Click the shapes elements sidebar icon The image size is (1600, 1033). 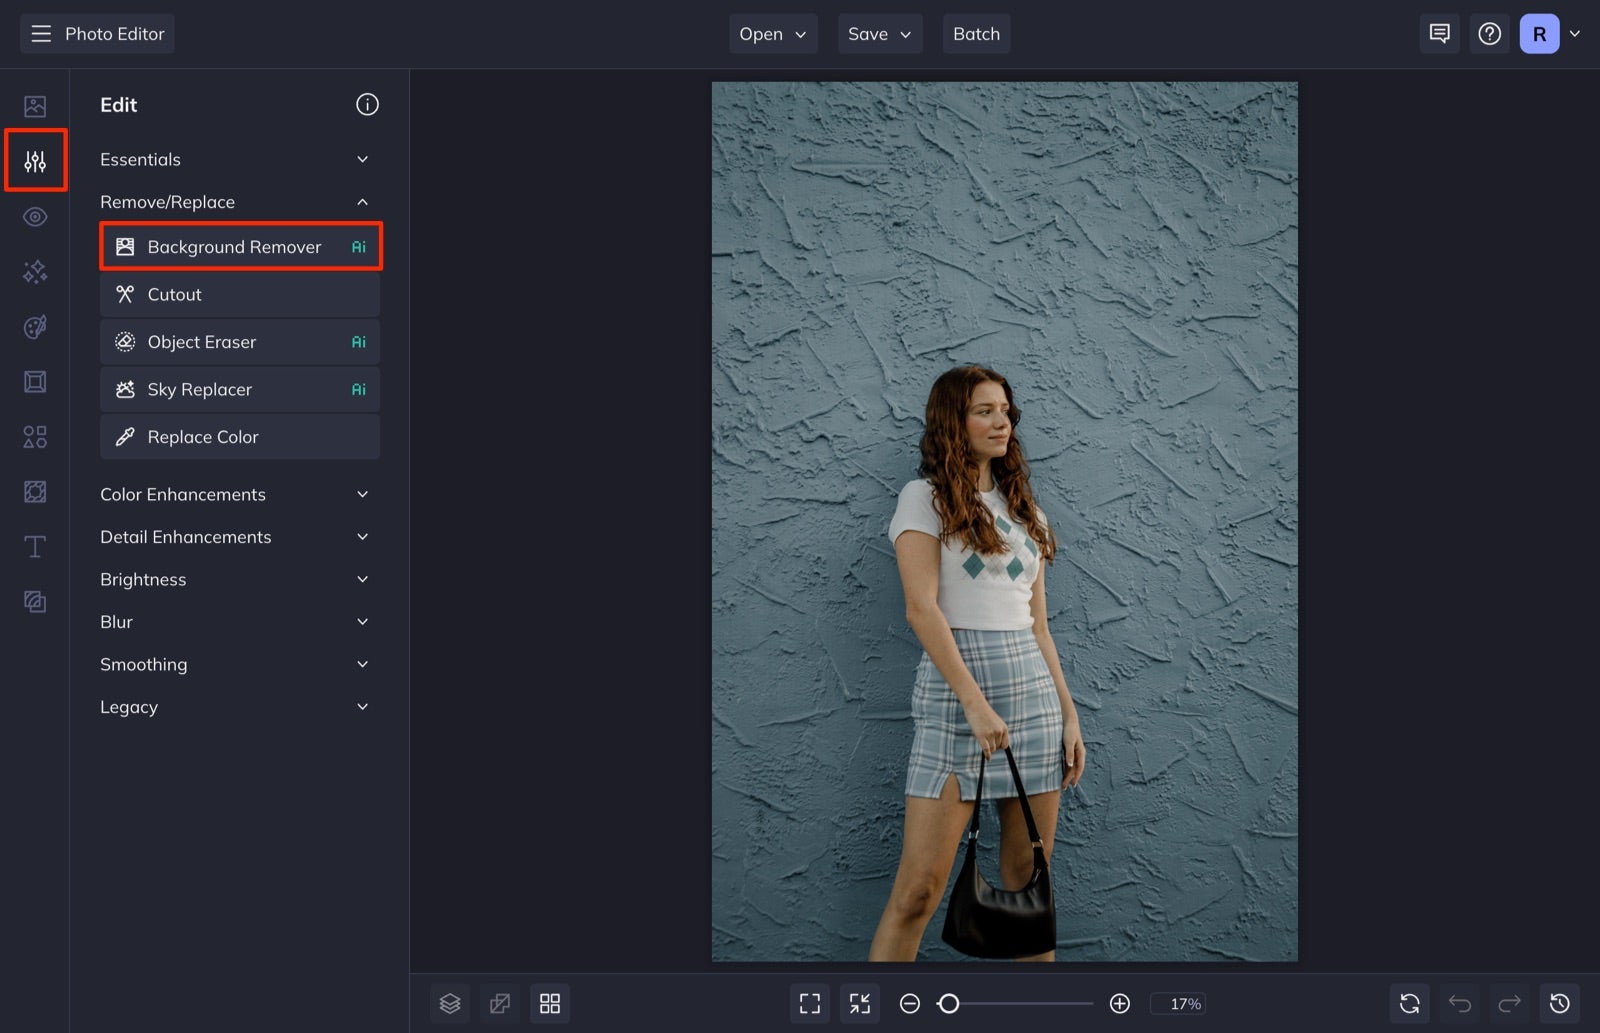[x=35, y=436]
